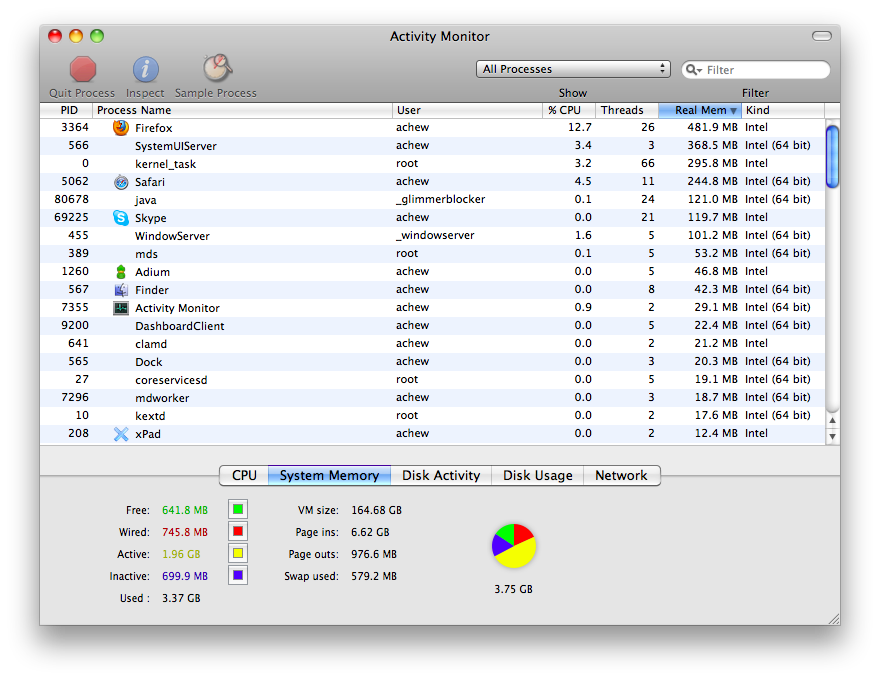Click the Inactive 699.9 MB value
Screen dimensions: 880x680
185,576
